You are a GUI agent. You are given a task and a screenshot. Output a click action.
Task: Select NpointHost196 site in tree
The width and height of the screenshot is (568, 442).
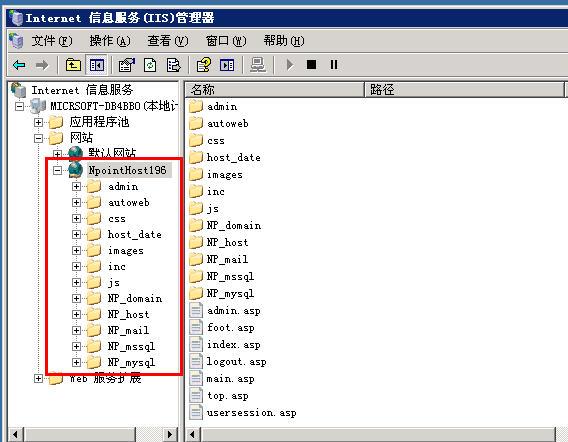pos(128,170)
